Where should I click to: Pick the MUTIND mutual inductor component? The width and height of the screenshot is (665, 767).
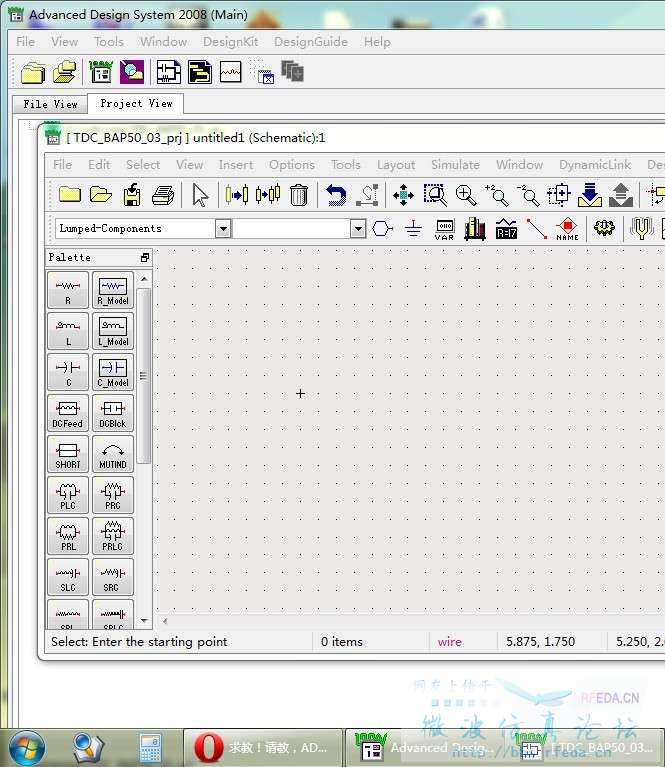pyautogui.click(x=113, y=455)
